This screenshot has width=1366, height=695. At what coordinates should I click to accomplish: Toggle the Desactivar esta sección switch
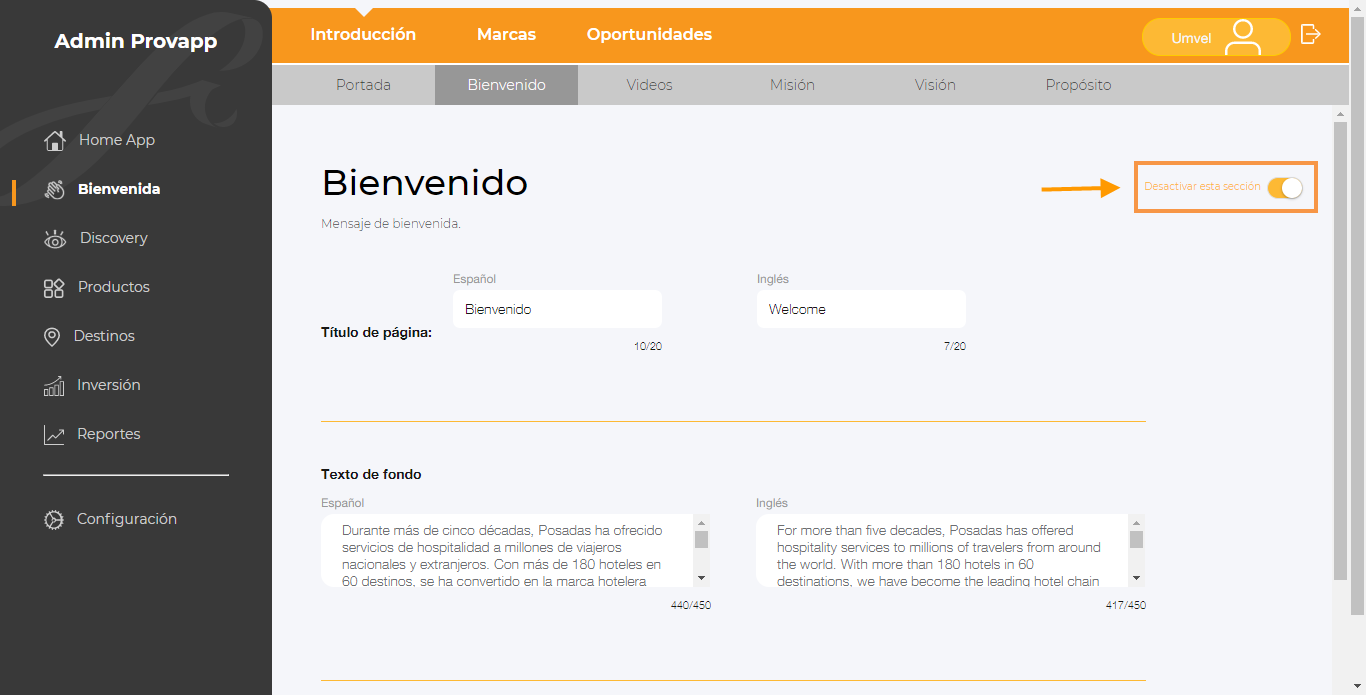coord(1285,187)
